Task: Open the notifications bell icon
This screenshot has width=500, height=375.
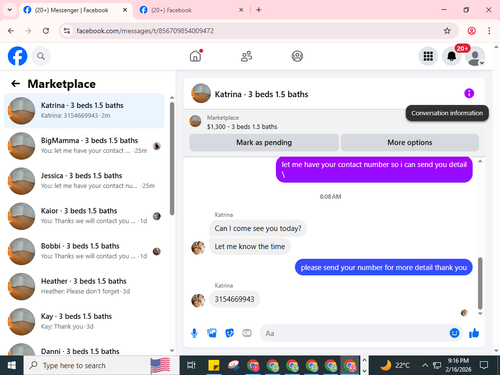Action: point(452,56)
